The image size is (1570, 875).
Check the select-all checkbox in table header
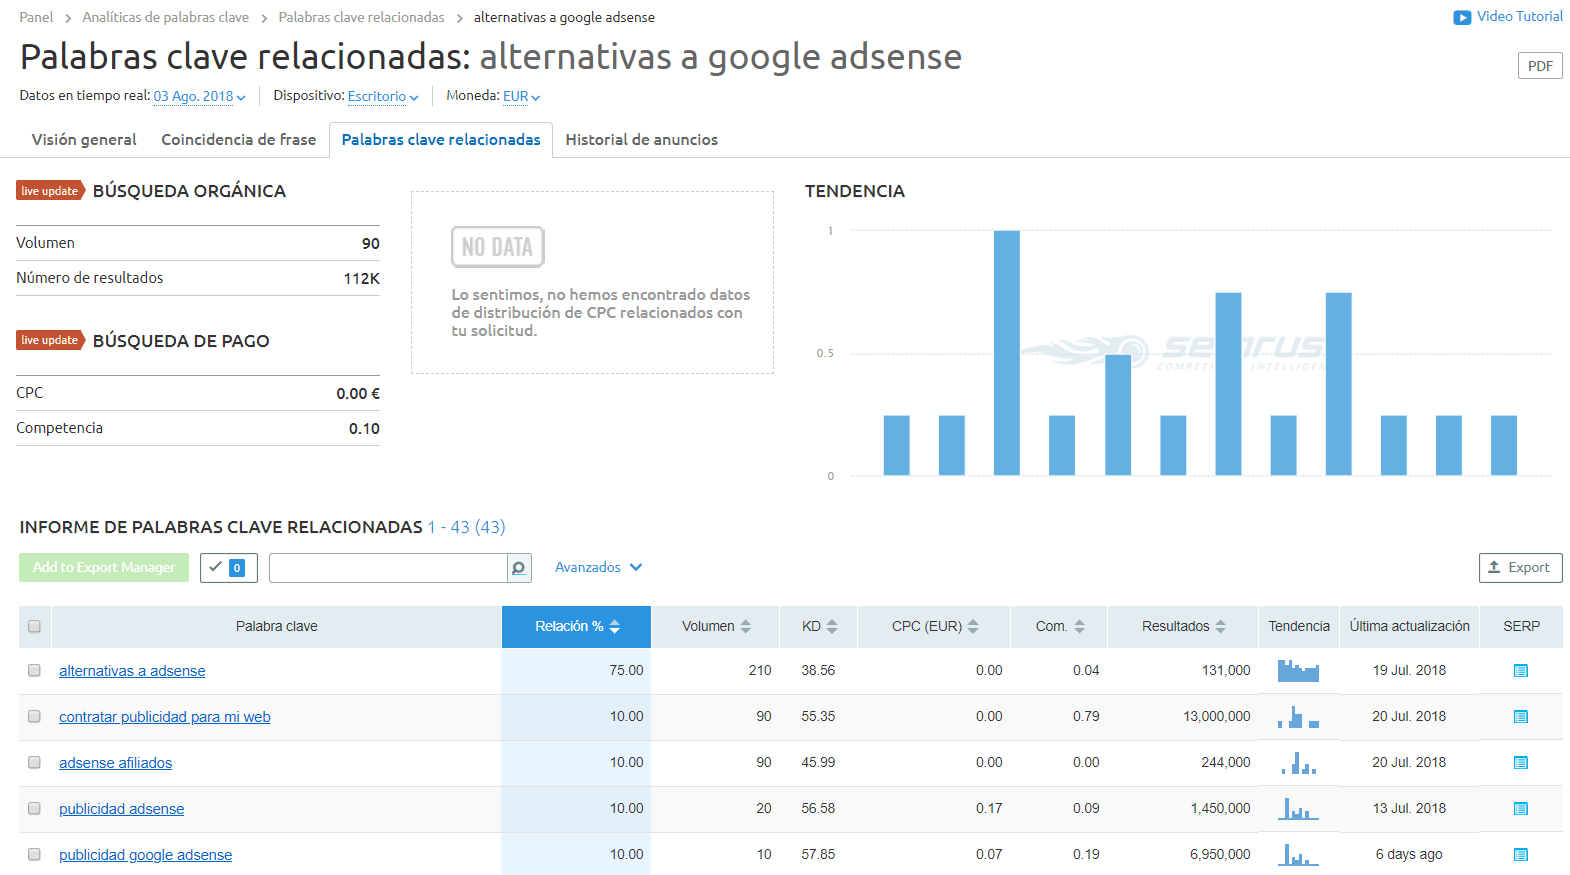[34, 627]
